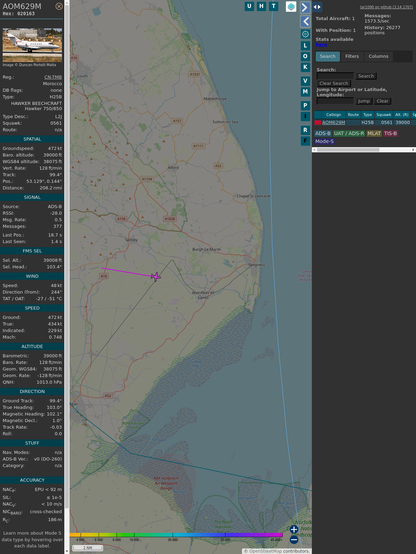The height and width of the screenshot is (554, 416).
Task: Toggle the O button on map
Action: [x=305, y=56]
